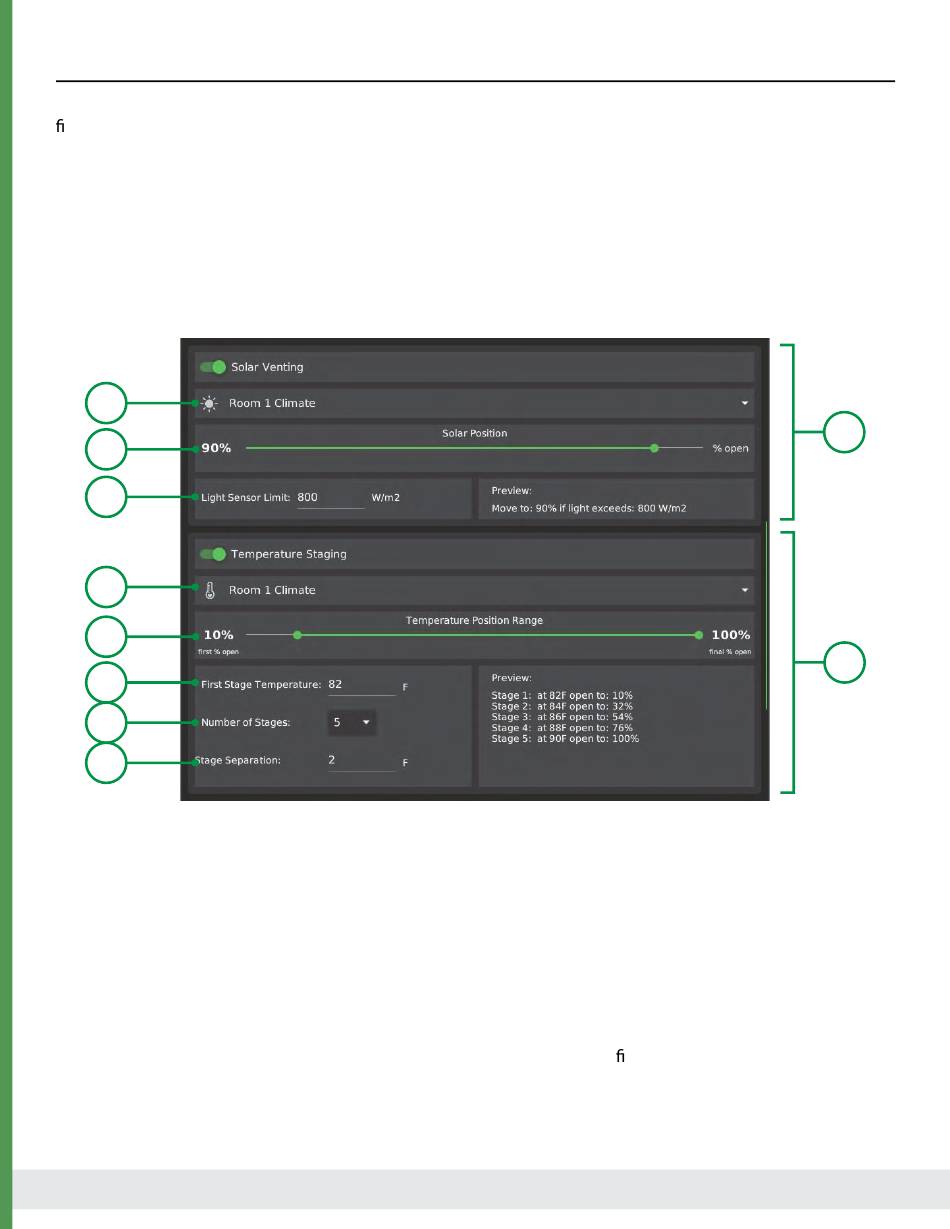Click the 10% first open value
The width and height of the screenshot is (950, 1229).
(218, 635)
